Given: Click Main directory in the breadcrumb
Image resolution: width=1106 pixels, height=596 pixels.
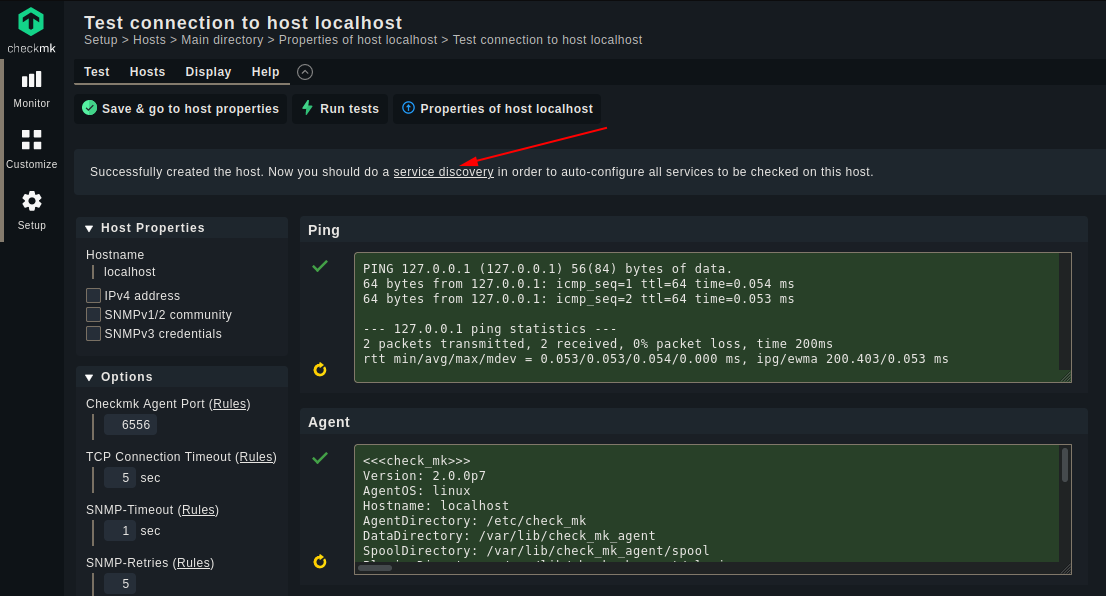Looking at the screenshot, I should (x=222, y=40).
